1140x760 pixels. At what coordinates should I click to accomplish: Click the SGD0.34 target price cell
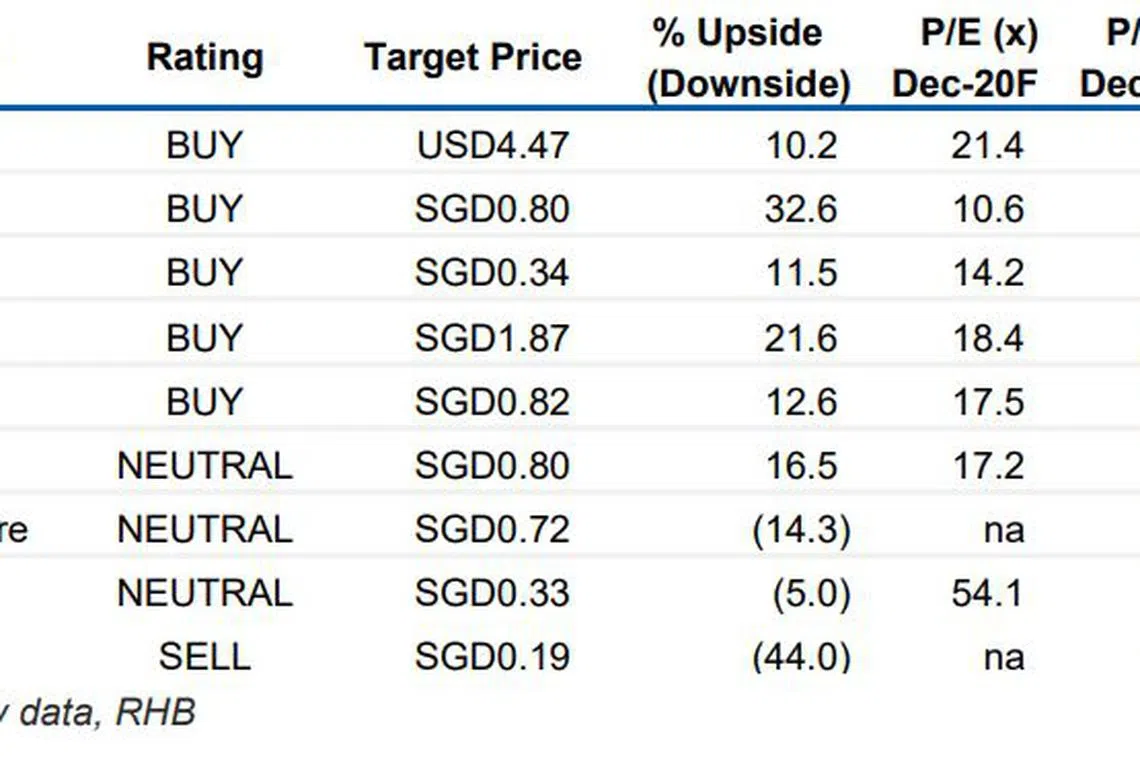point(492,273)
